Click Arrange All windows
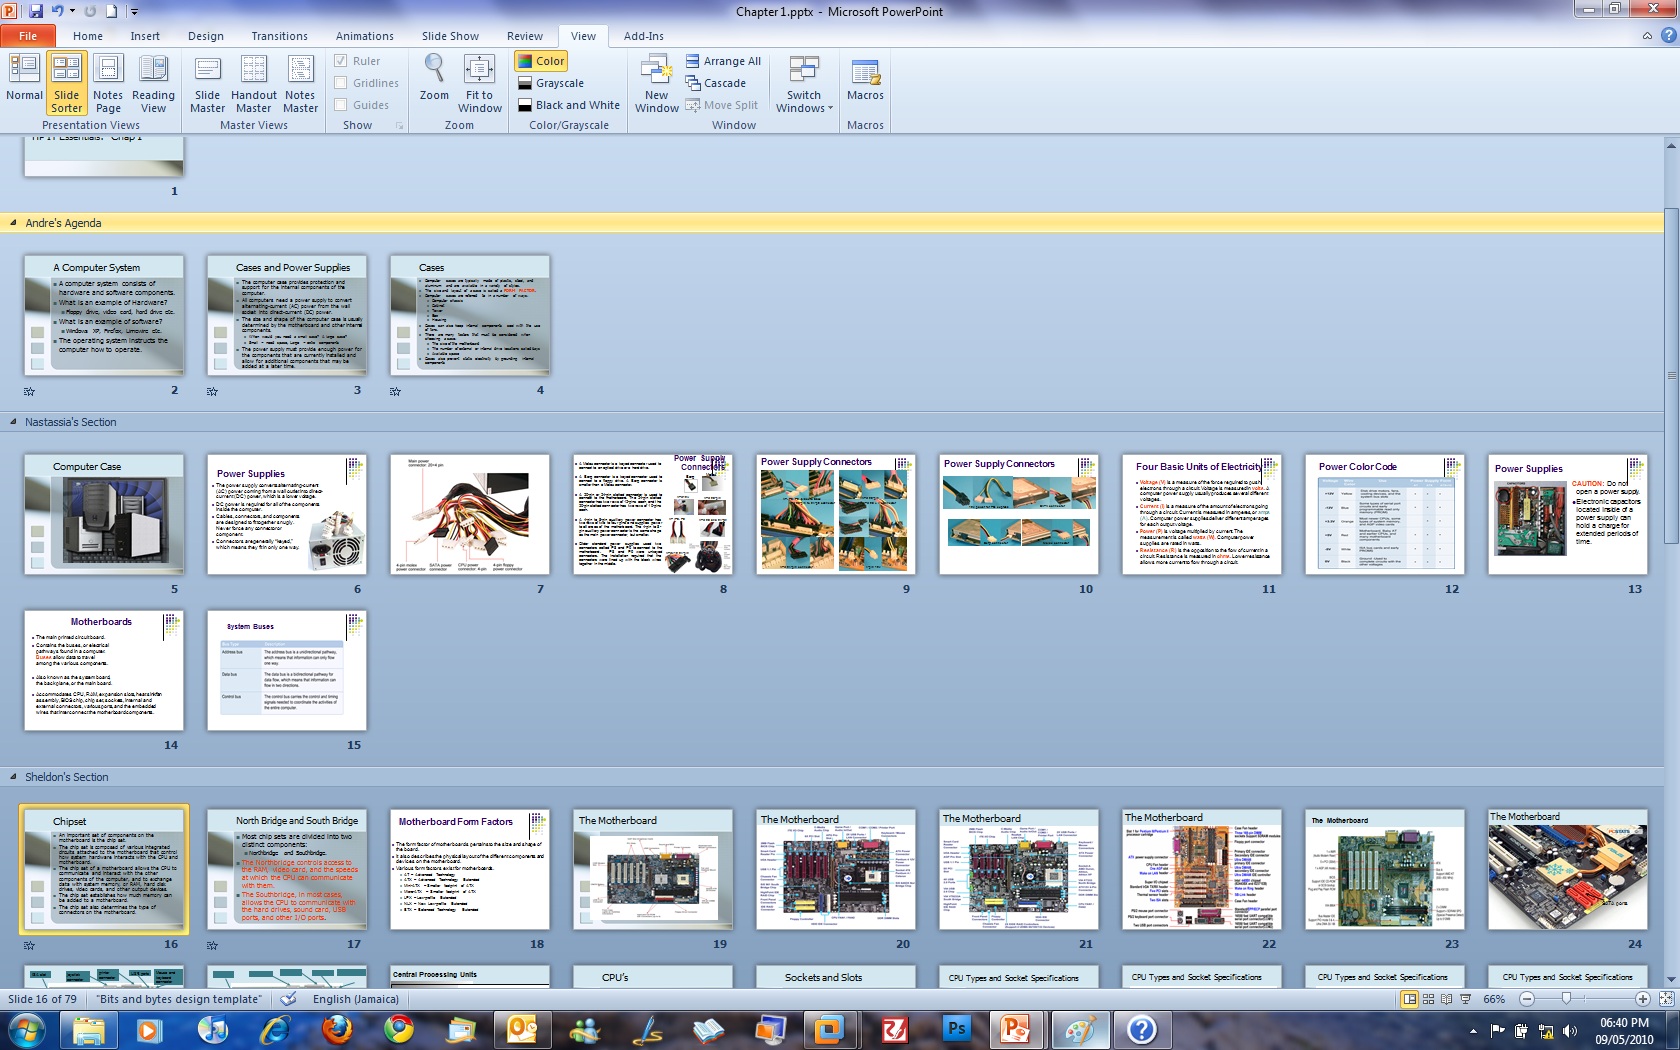Image resolution: width=1680 pixels, height=1050 pixels. pos(723,61)
